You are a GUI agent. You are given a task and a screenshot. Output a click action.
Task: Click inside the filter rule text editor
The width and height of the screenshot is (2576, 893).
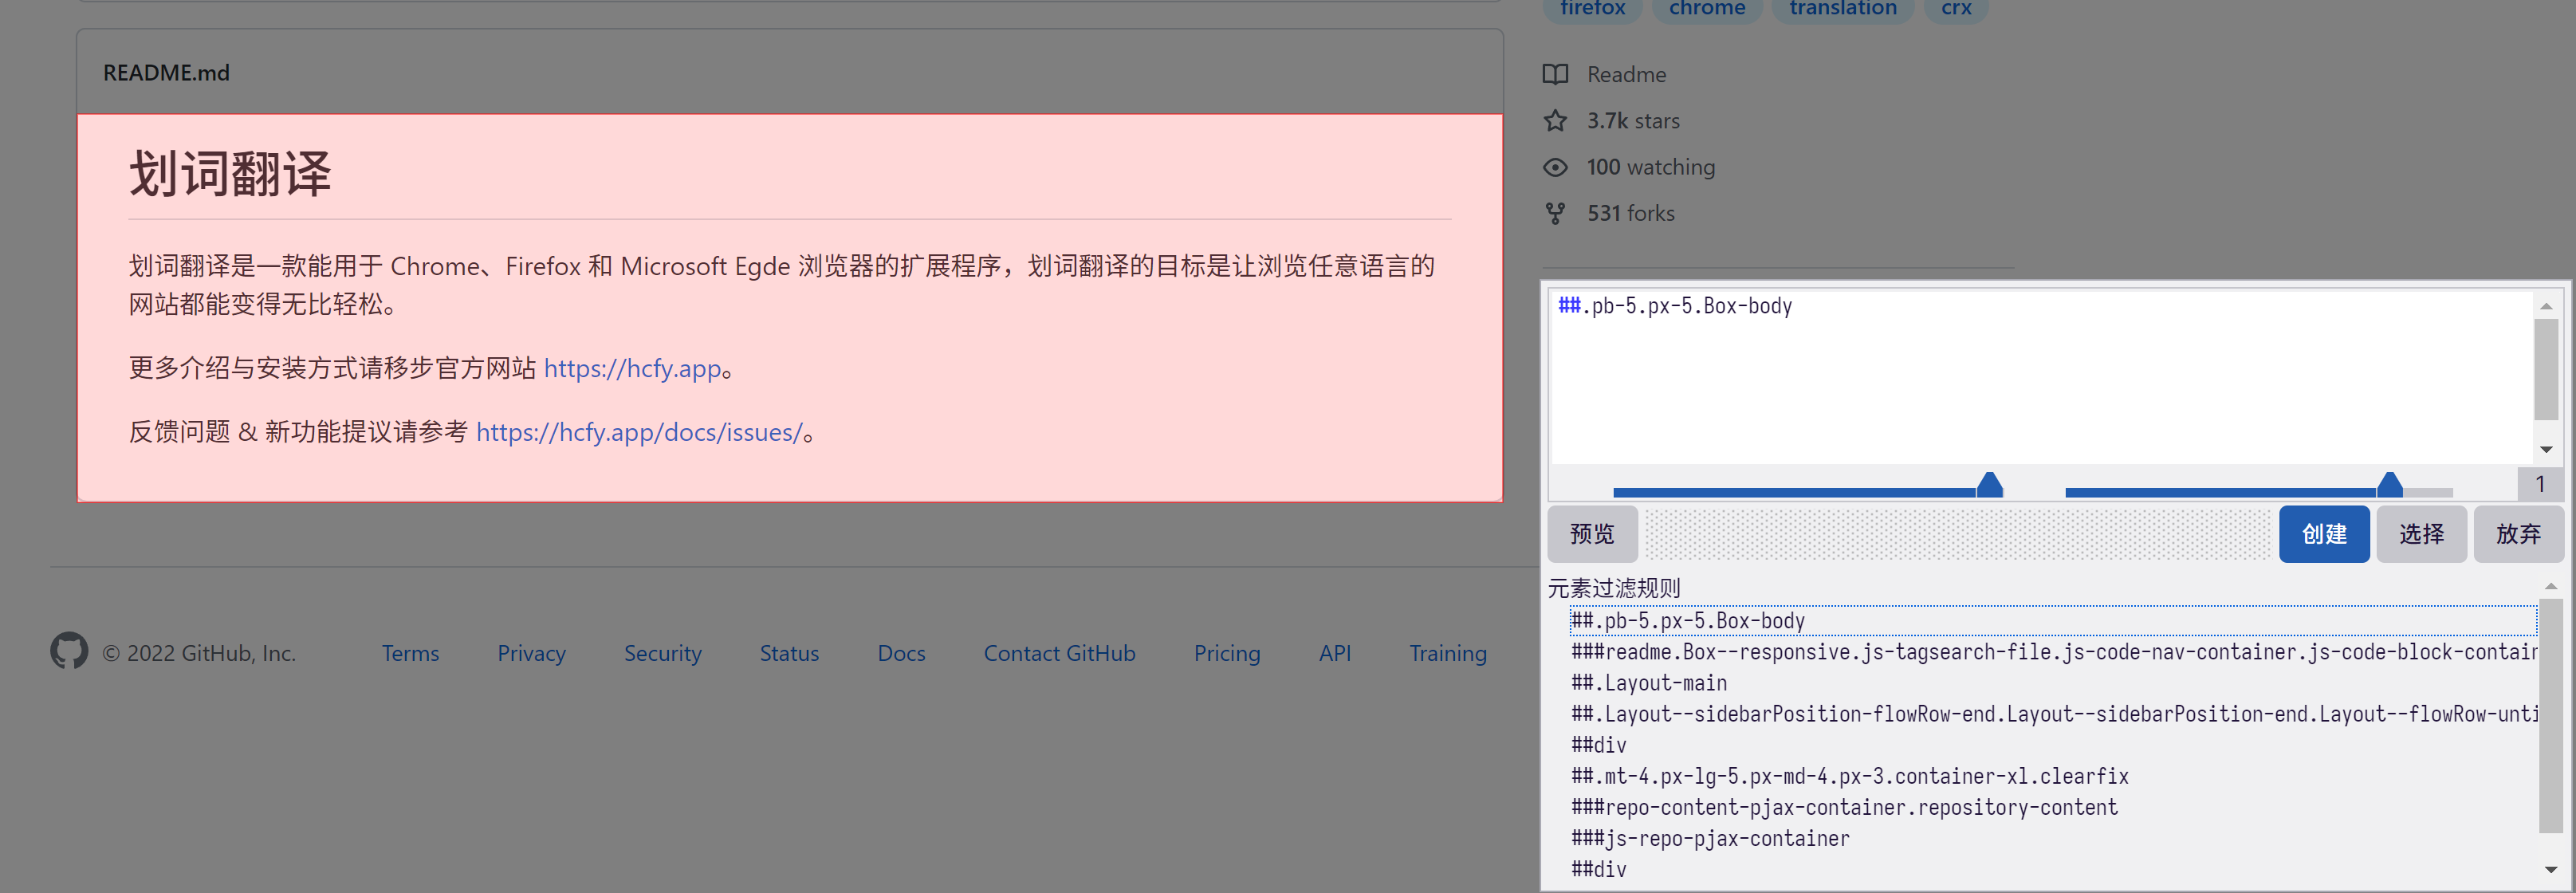click(x=2040, y=380)
